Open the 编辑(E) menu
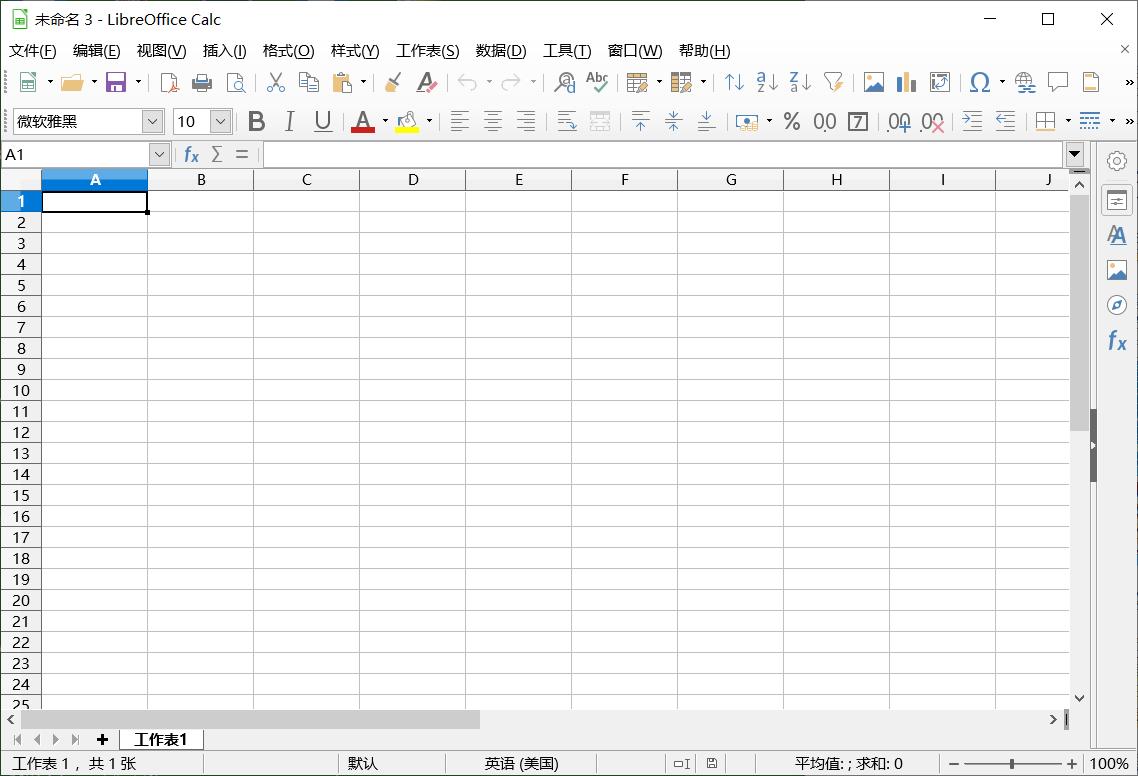 (x=97, y=51)
